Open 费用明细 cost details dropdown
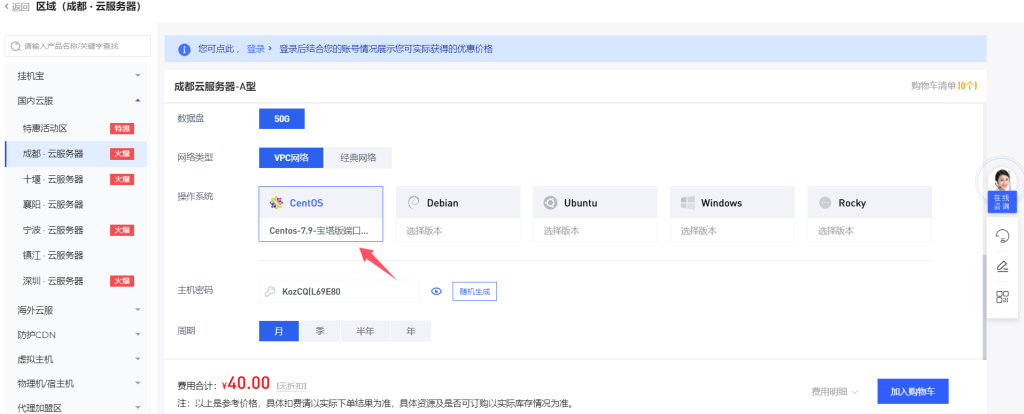Viewport: 1024px width, 414px height. click(x=835, y=391)
